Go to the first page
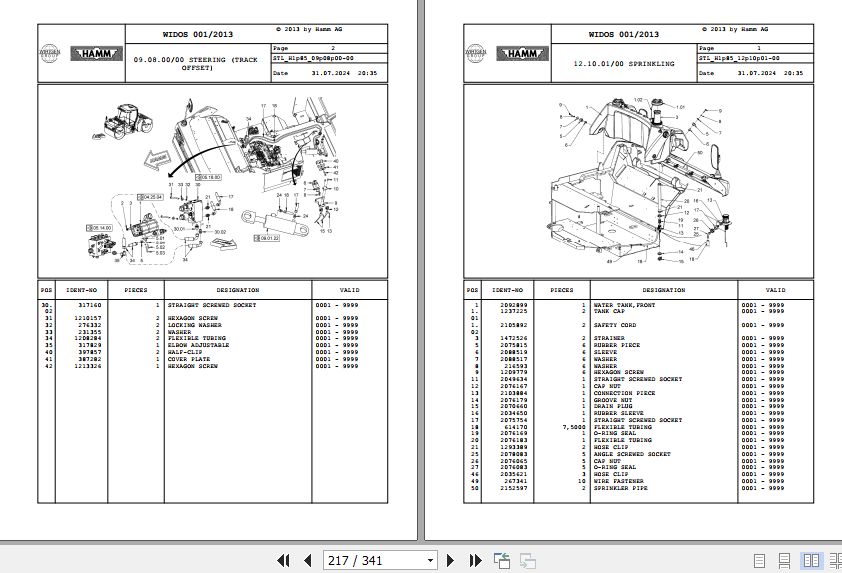Screen dimensions: 842x573 pyautogui.click(x=283, y=561)
